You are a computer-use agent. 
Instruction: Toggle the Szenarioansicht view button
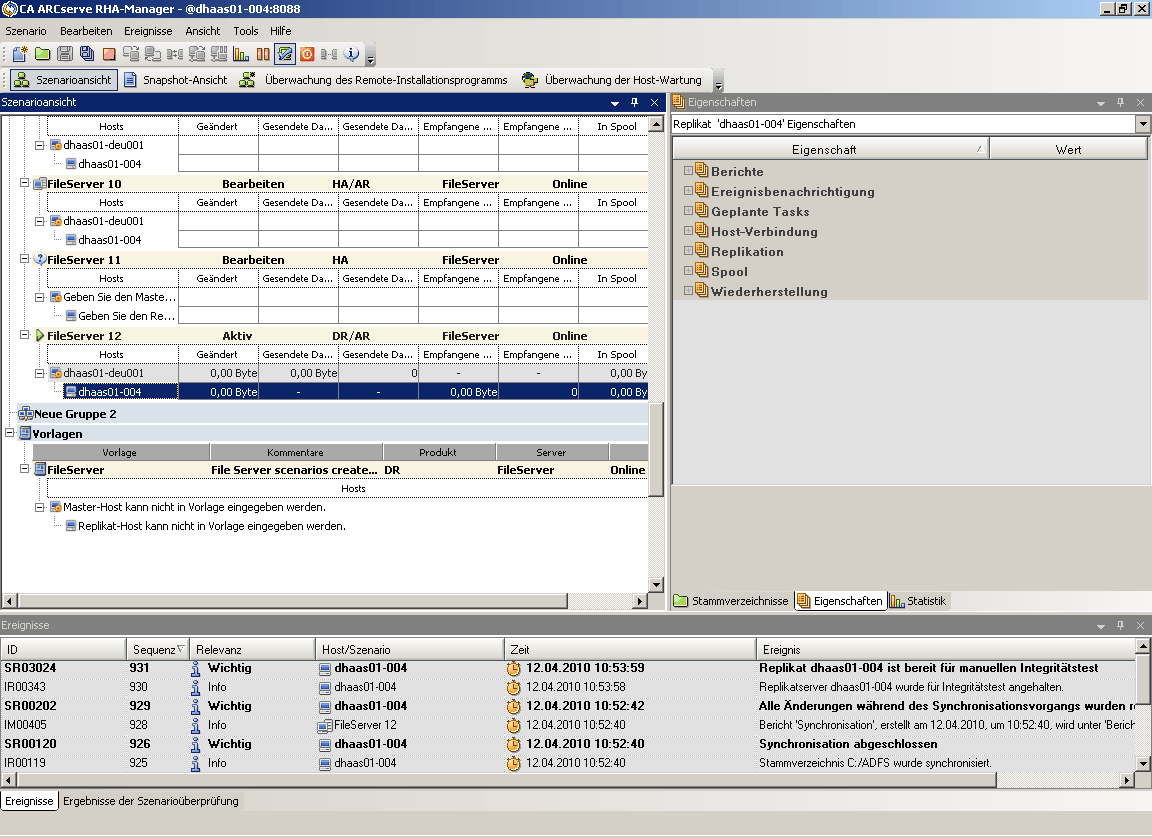tap(64, 80)
